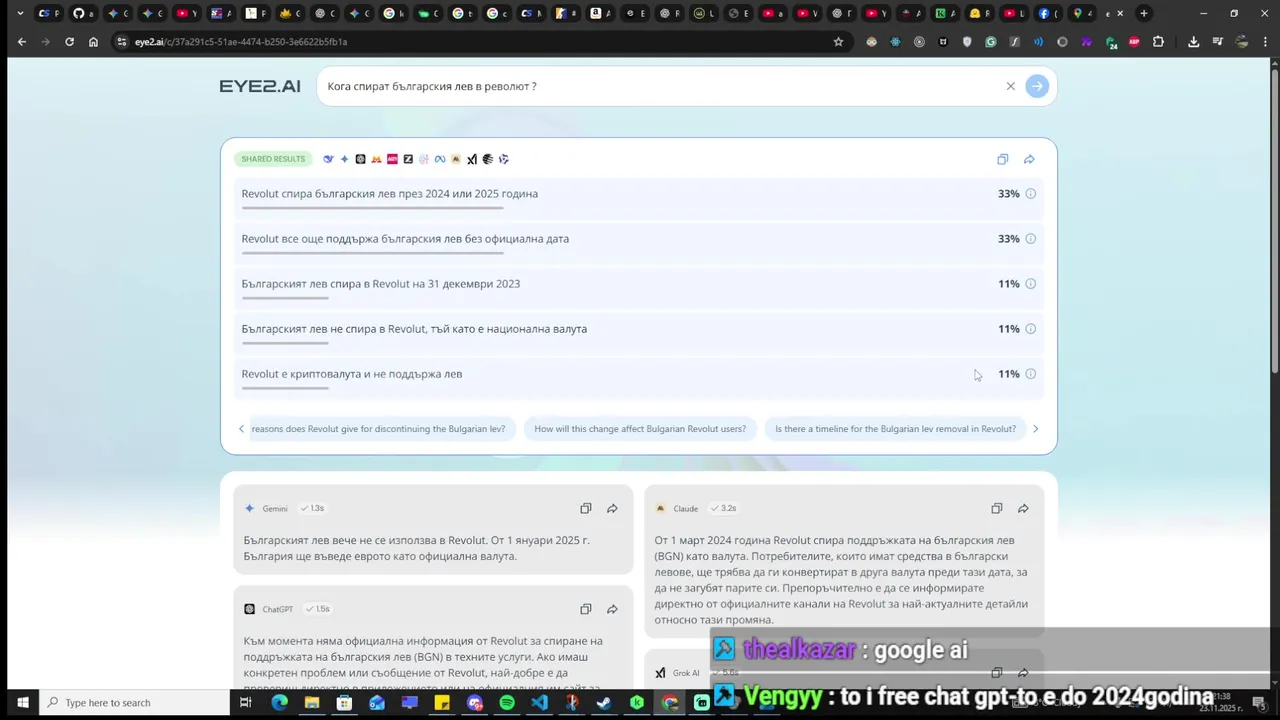
Task: Open Visual Studio Code from the taskbar
Action: [x=540, y=703]
